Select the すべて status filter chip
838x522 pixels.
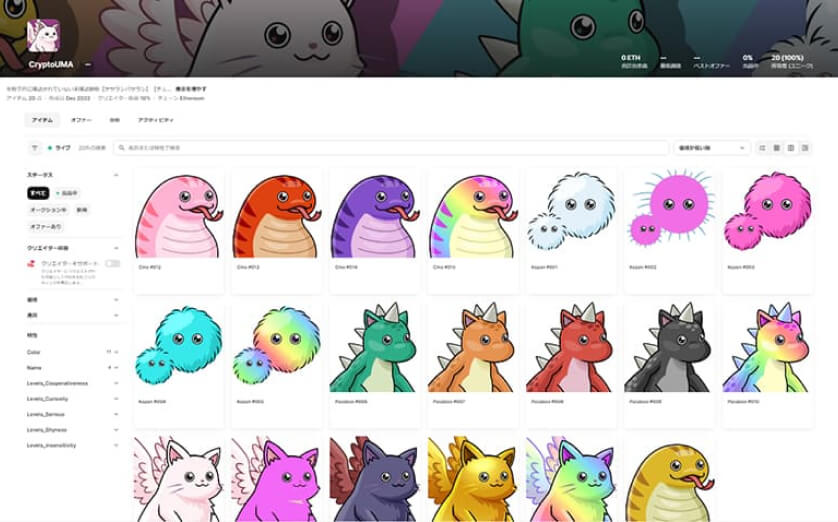(x=38, y=193)
